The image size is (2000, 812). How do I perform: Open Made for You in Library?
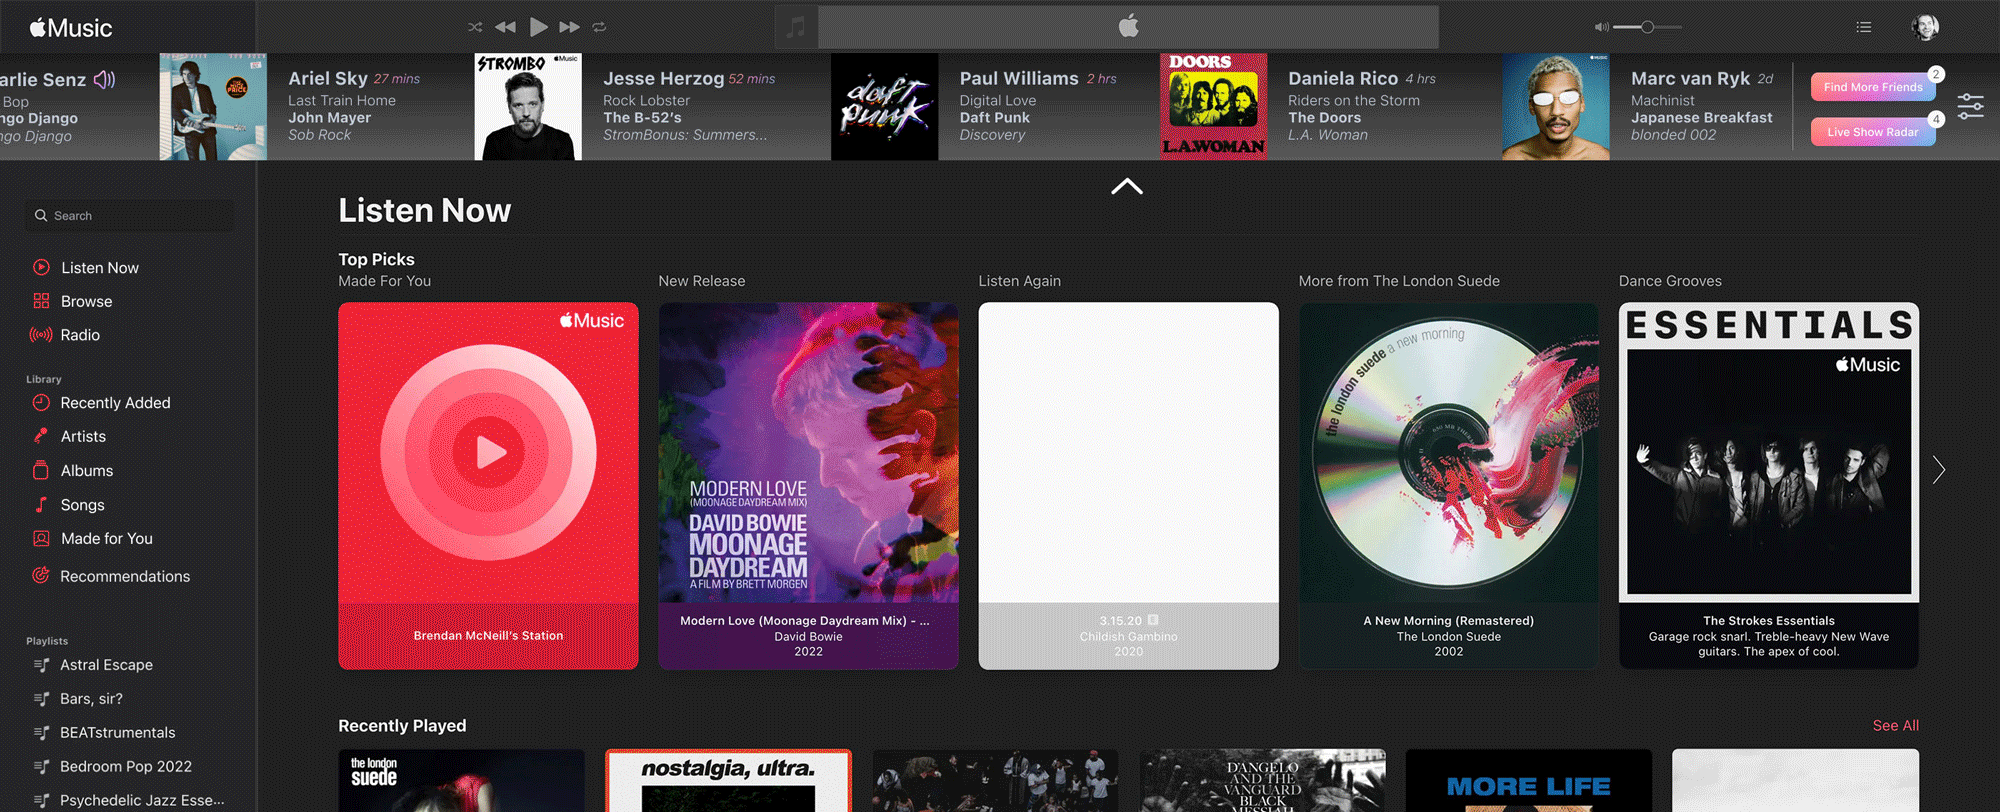click(x=106, y=538)
